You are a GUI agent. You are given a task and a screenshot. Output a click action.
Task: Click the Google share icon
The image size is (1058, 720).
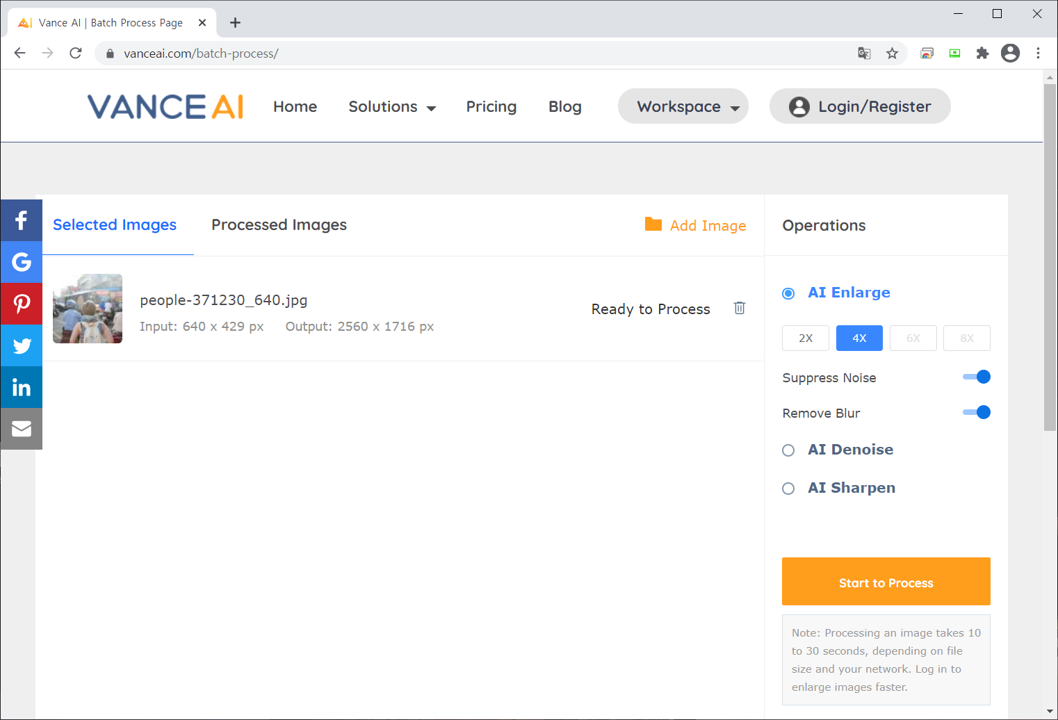(21, 262)
